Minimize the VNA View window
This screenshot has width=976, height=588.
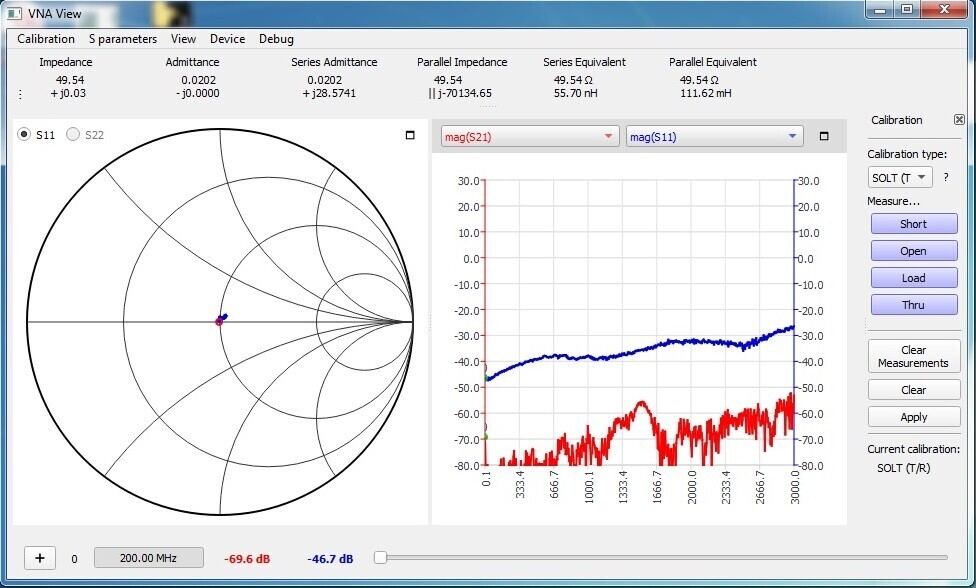[880, 10]
